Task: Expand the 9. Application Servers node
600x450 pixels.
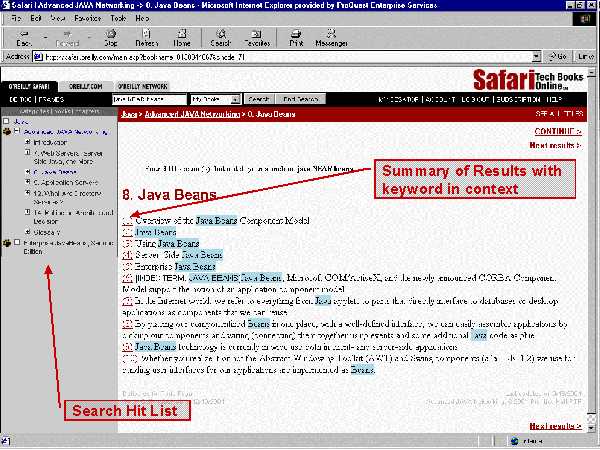Action: (x=28, y=182)
